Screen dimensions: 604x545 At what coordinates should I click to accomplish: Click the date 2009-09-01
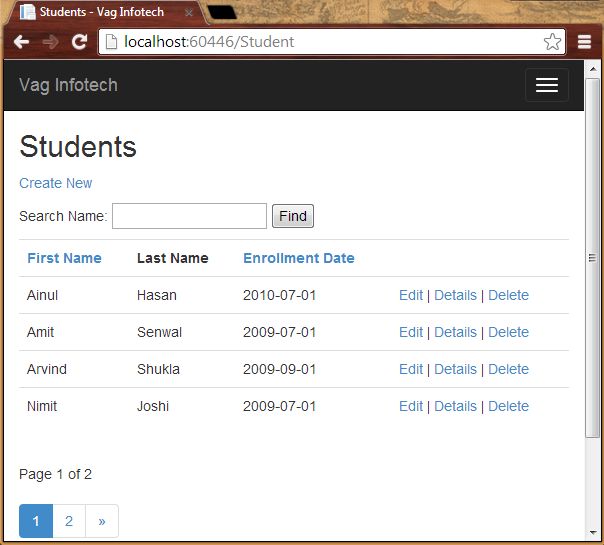pyautogui.click(x=280, y=369)
